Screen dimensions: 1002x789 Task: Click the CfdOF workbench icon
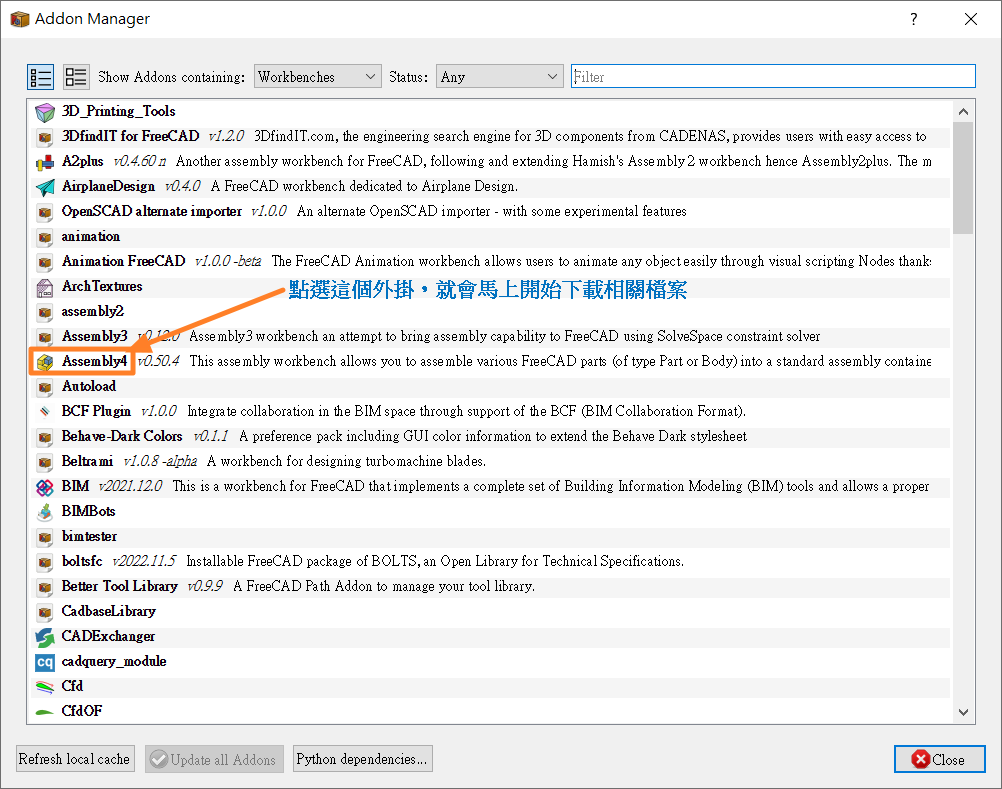tap(45, 712)
